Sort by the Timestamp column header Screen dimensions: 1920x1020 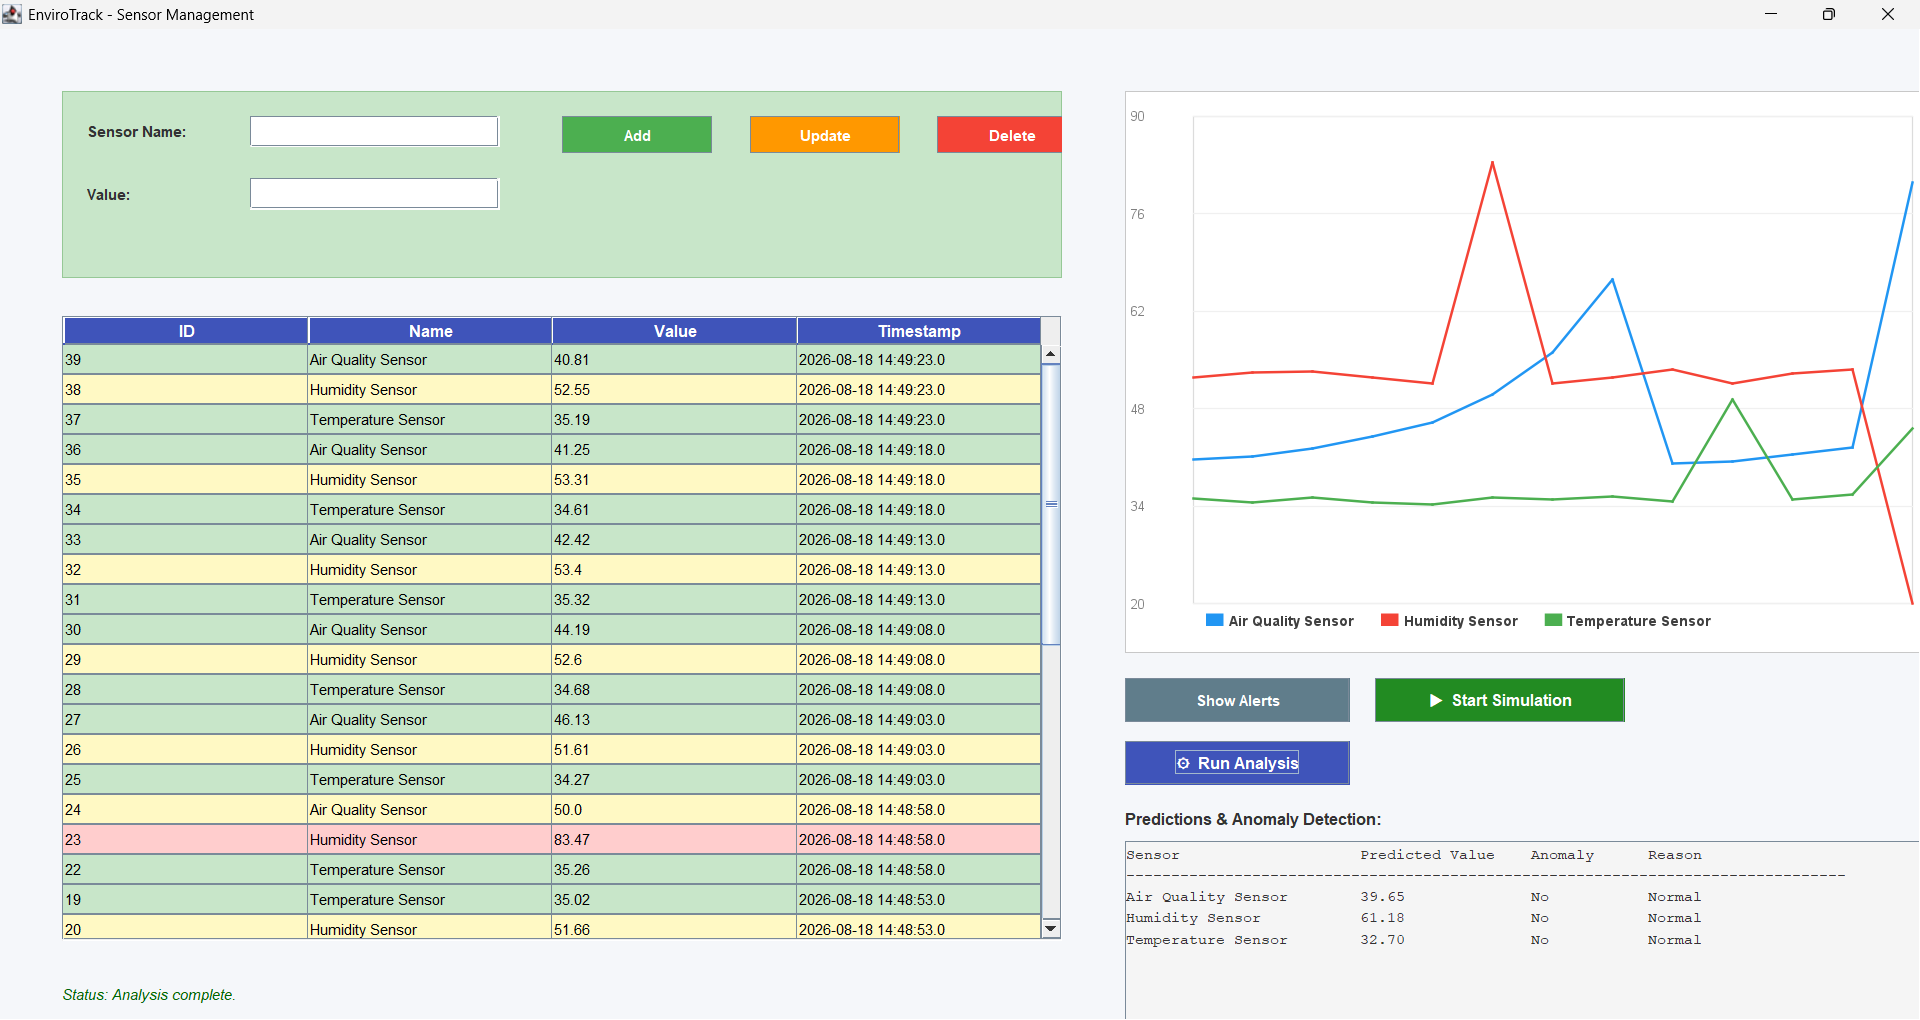pos(919,331)
